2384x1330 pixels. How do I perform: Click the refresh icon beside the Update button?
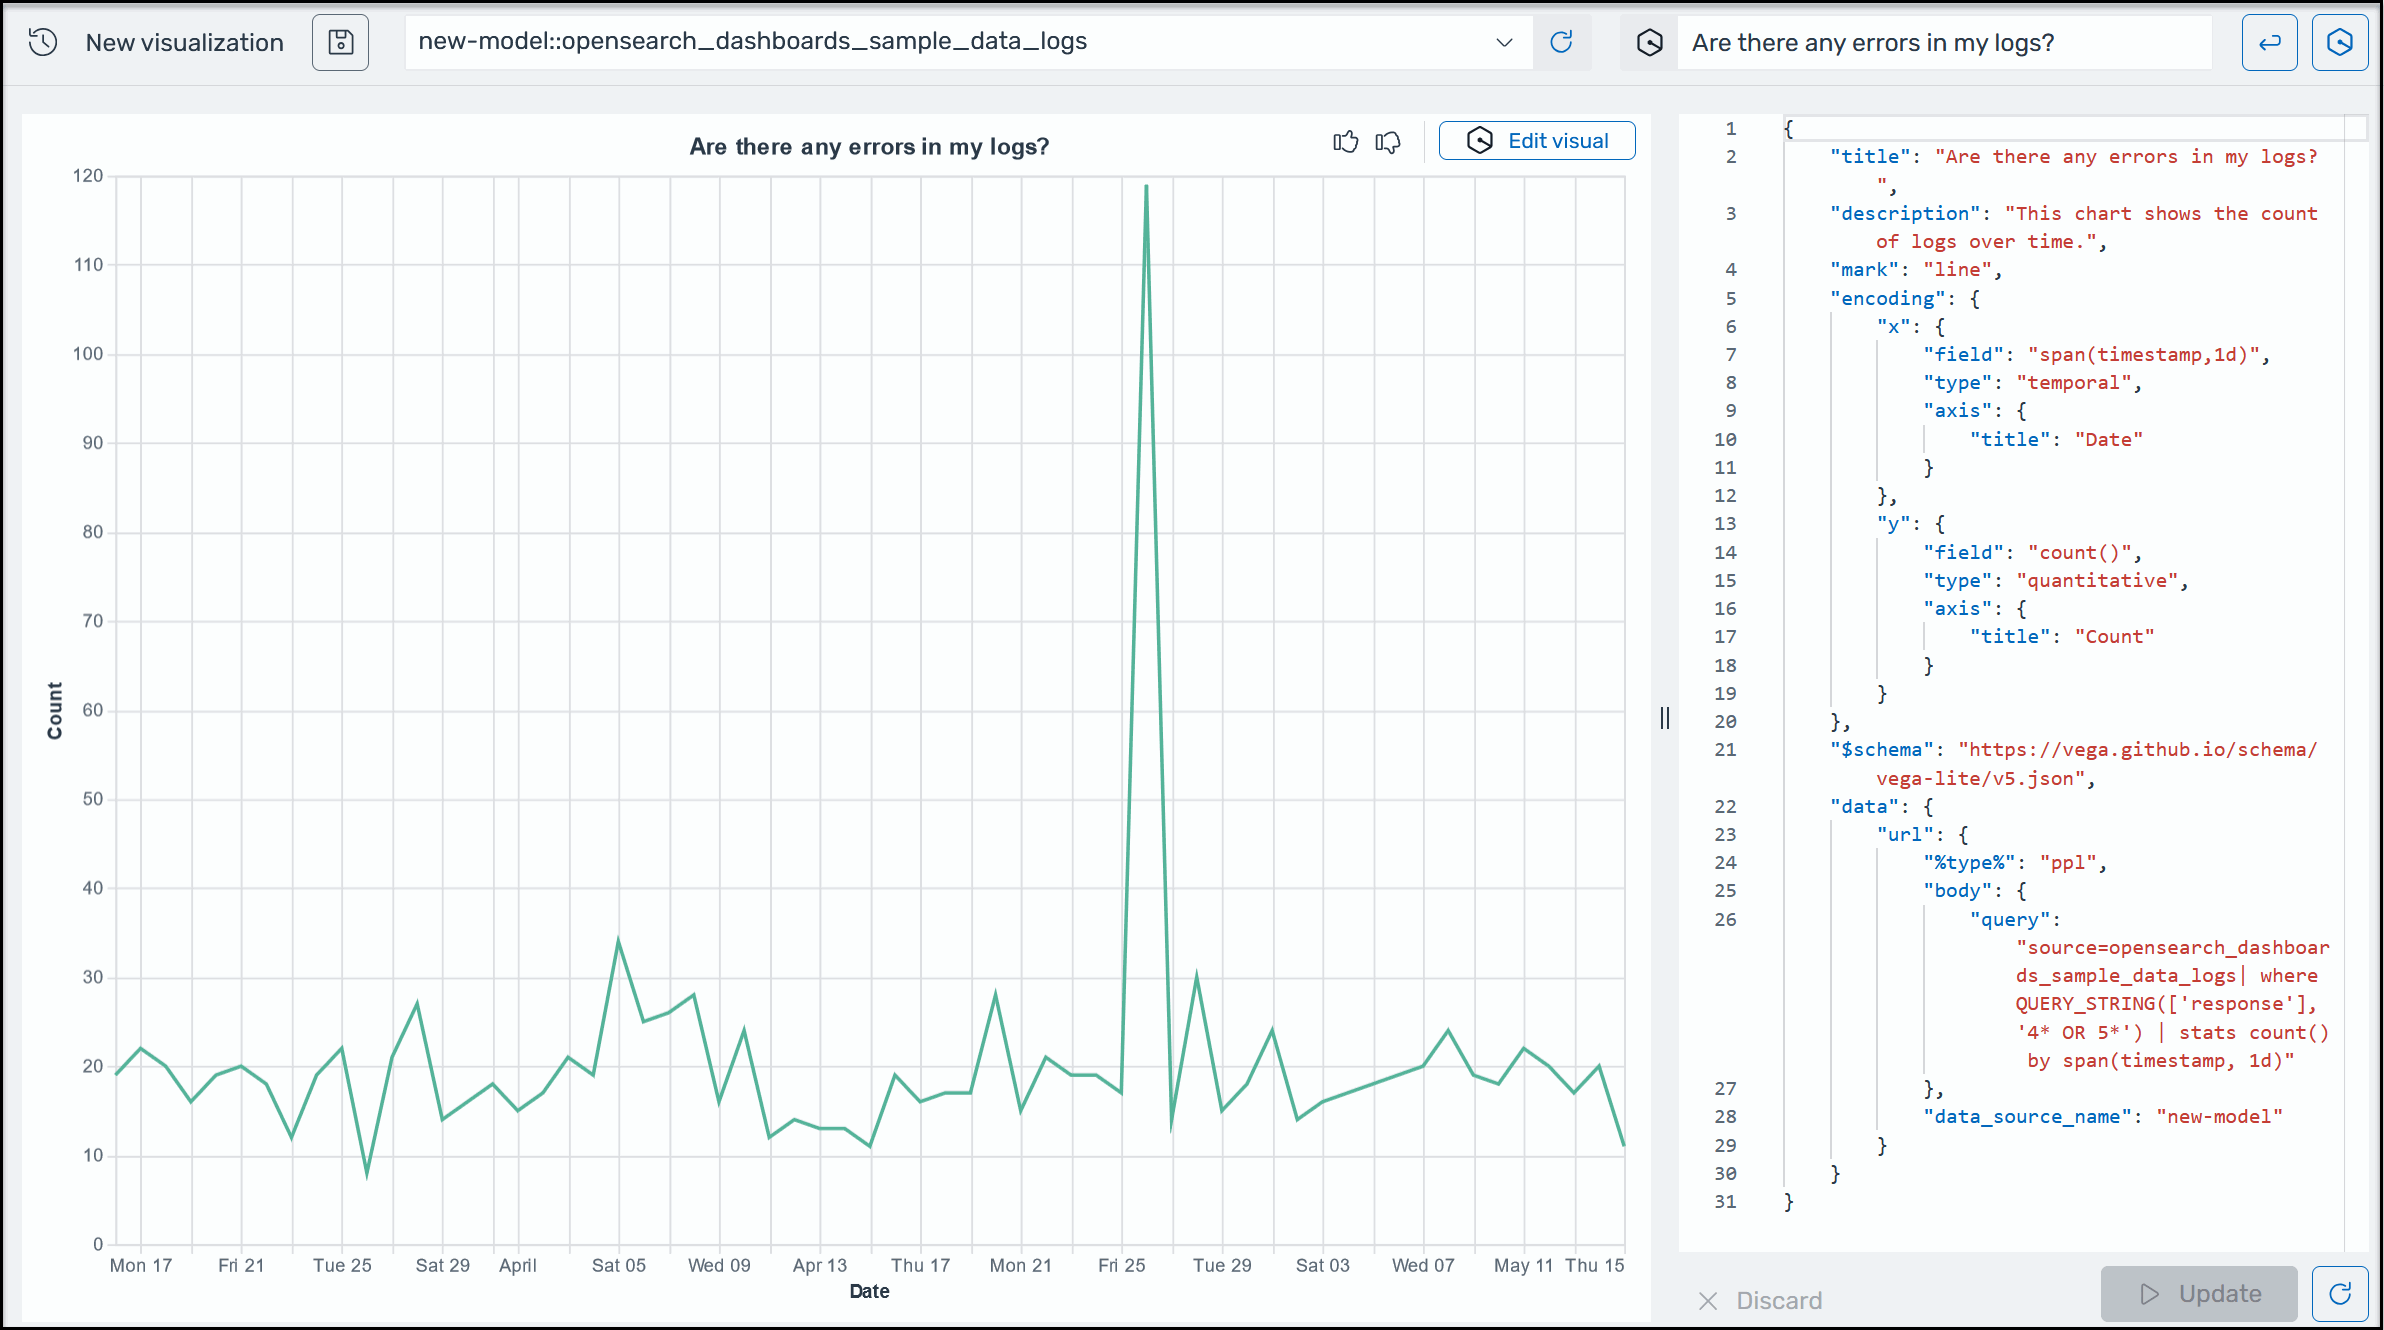point(2339,1293)
